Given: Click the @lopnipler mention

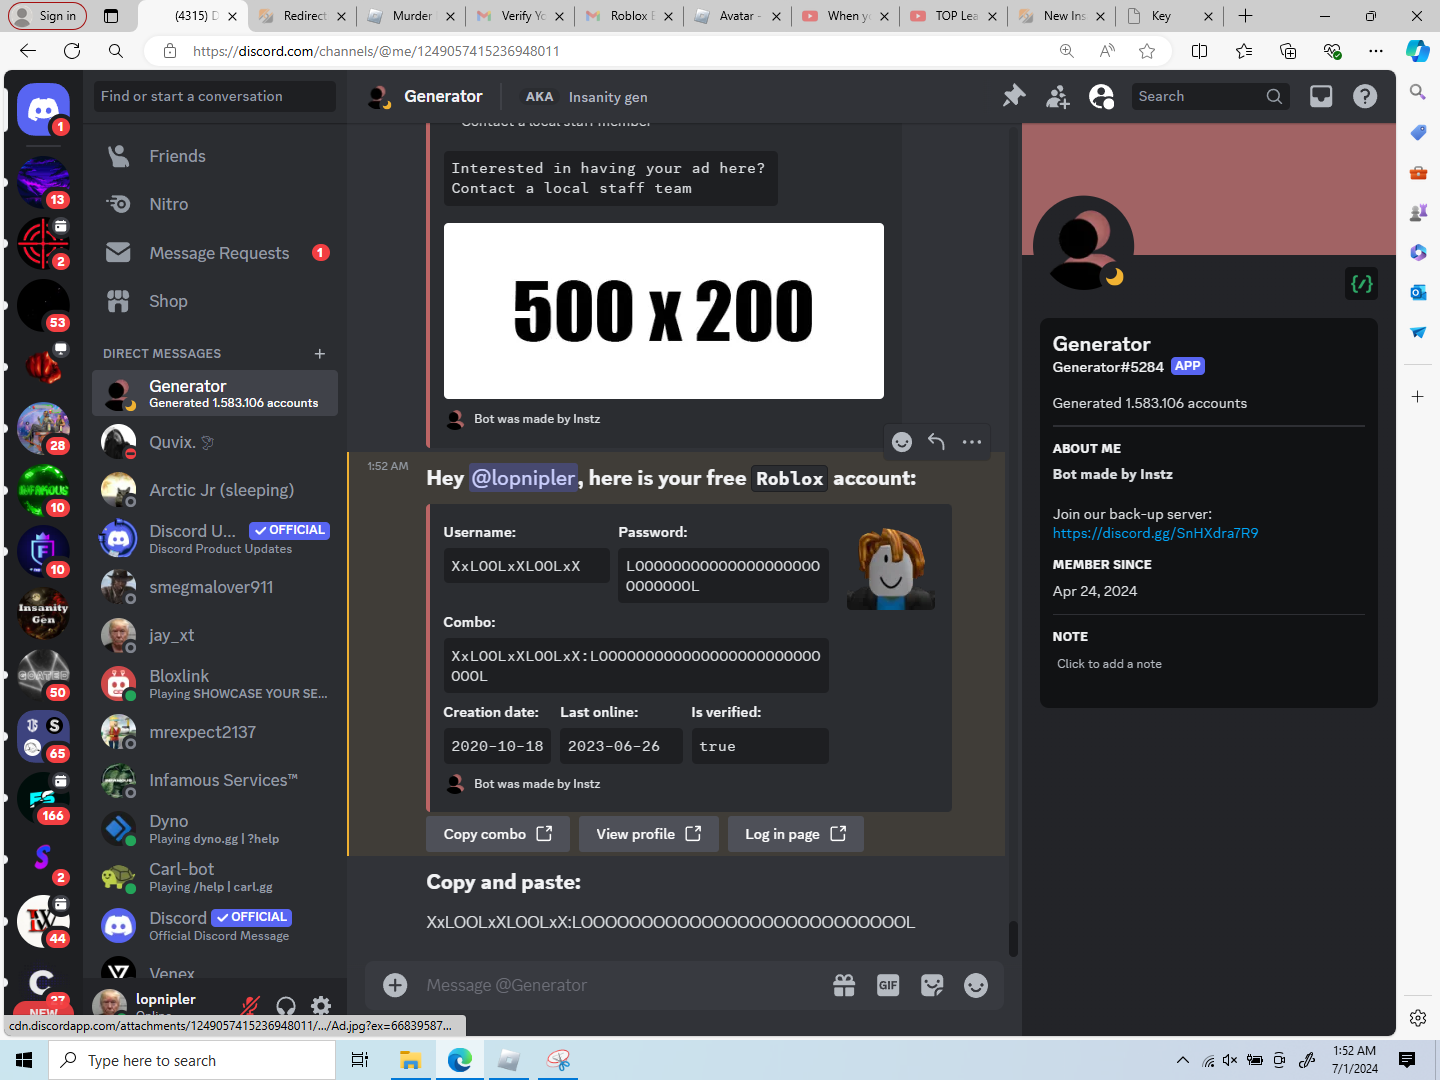Looking at the screenshot, I should pos(523,478).
